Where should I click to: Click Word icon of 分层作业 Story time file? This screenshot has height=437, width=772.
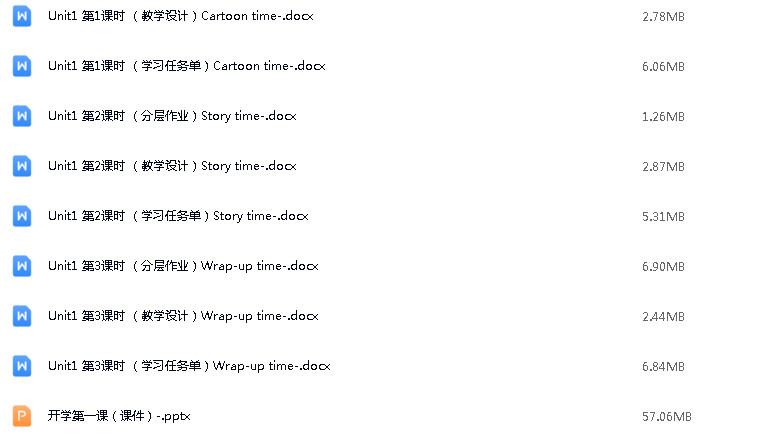[x=22, y=116]
